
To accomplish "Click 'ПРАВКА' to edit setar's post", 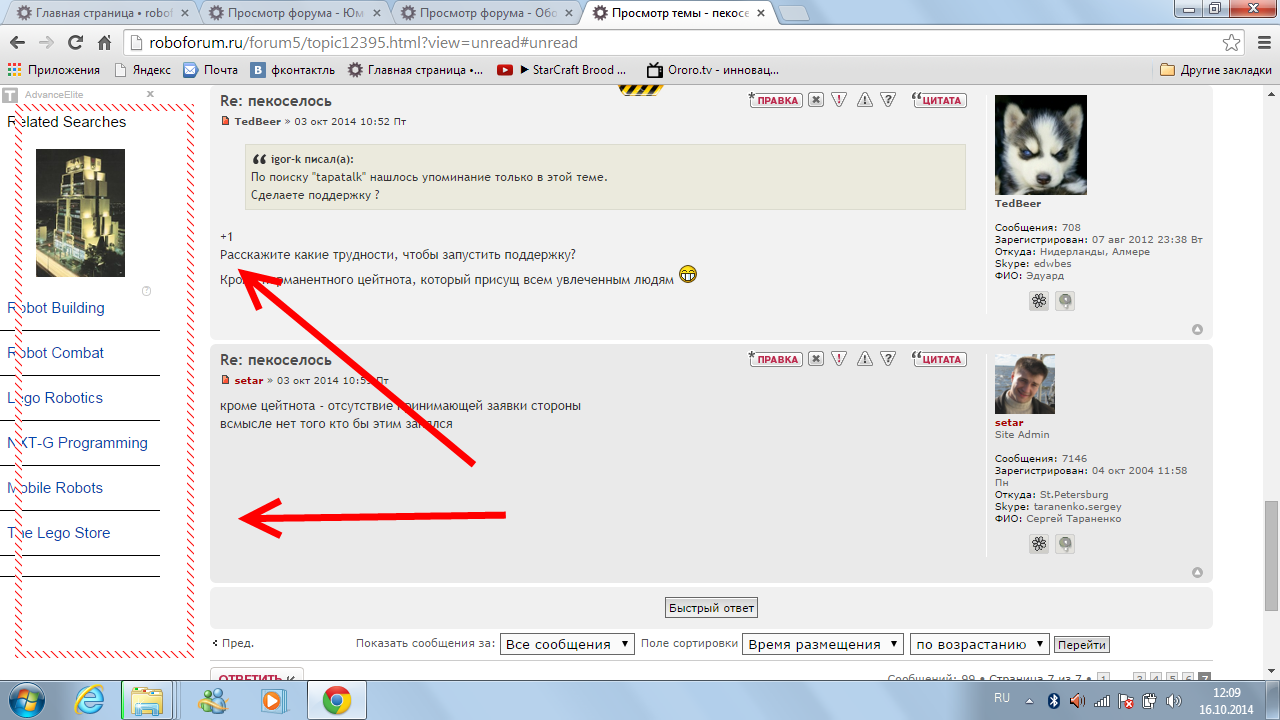I will (x=776, y=359).
